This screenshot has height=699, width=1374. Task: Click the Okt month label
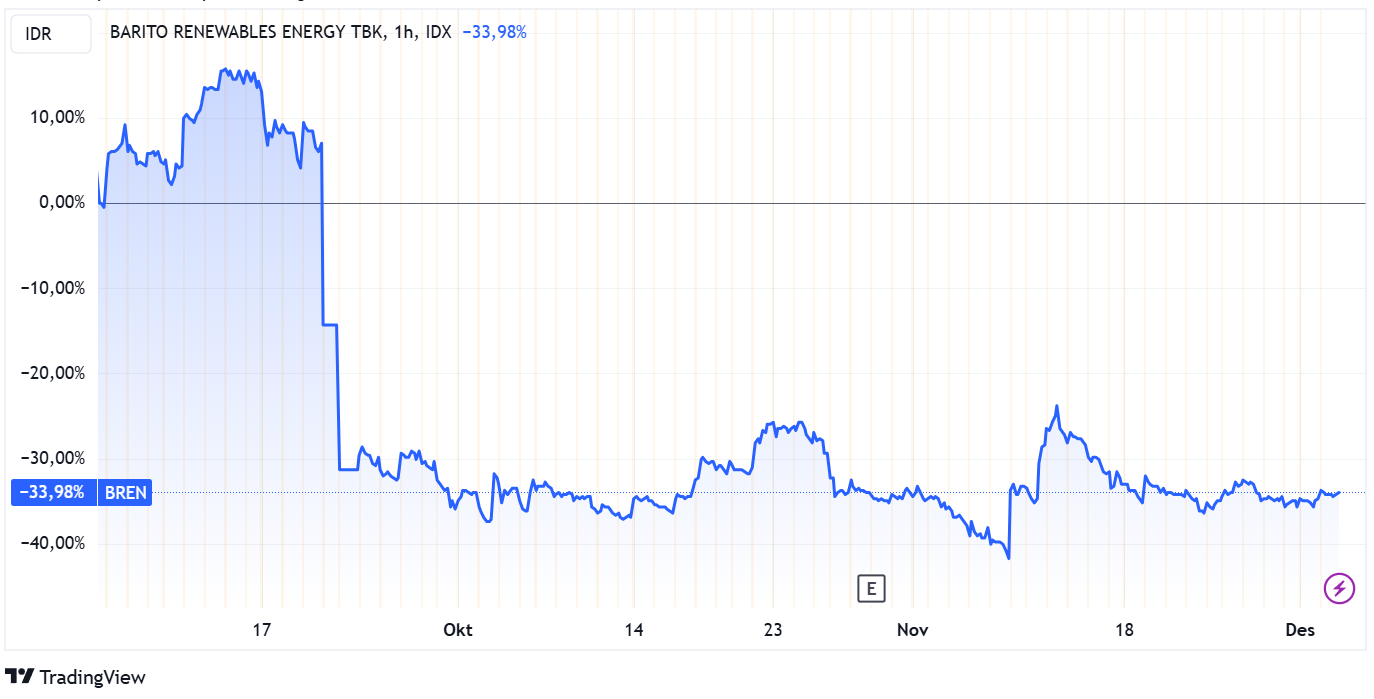click(457, 630)
